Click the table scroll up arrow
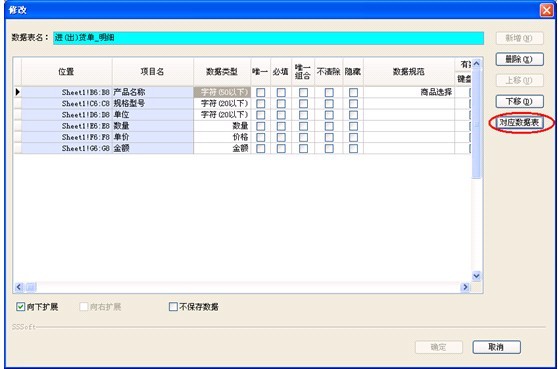 click(x=477, y=64)
